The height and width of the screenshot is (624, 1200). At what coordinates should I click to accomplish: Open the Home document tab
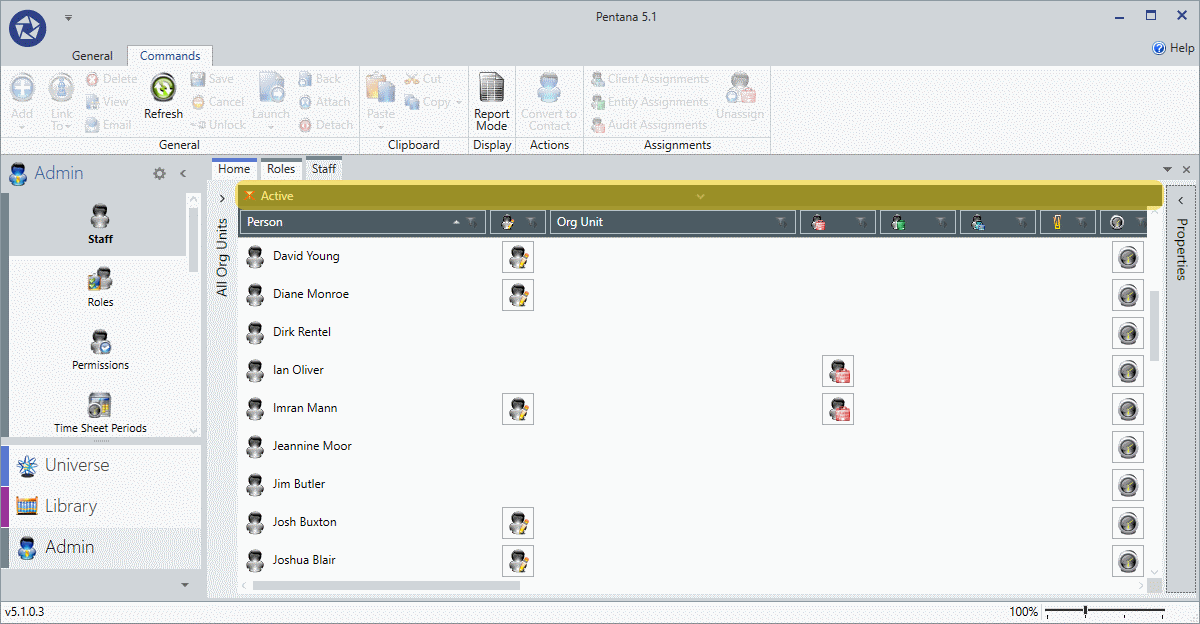[234, 169]
